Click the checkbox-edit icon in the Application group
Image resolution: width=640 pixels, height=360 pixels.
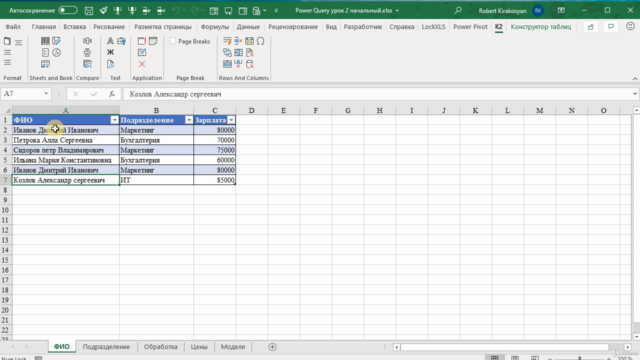[142, 52]
